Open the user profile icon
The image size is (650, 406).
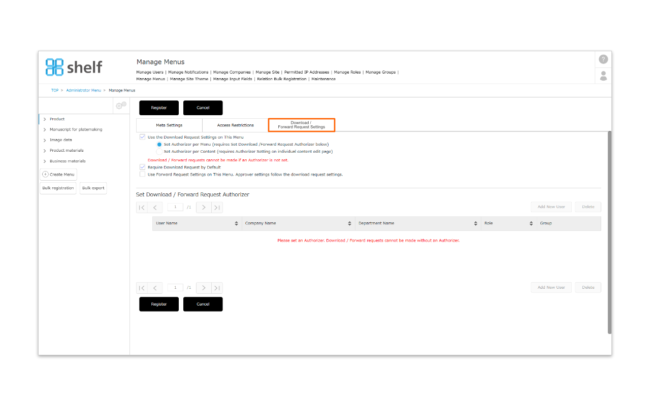pos(603,76)
